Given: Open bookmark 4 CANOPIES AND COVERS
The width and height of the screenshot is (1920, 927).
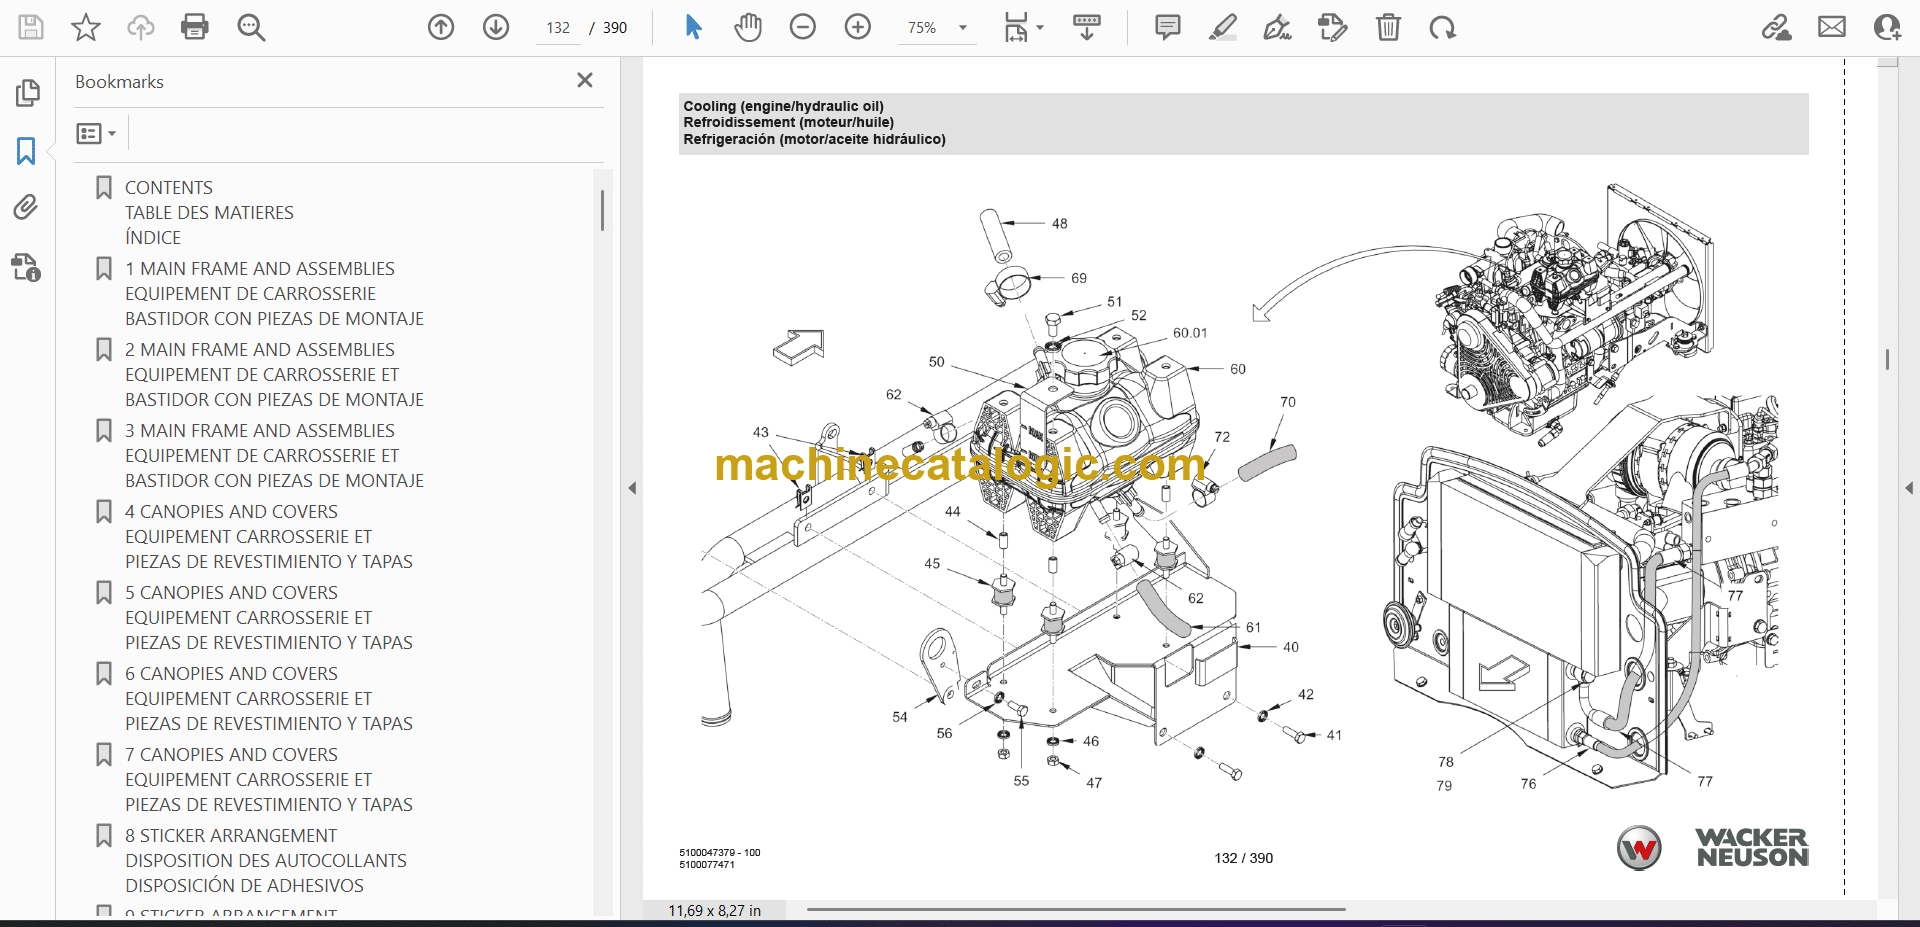Looking at the screenshot, I should (231, 512).
